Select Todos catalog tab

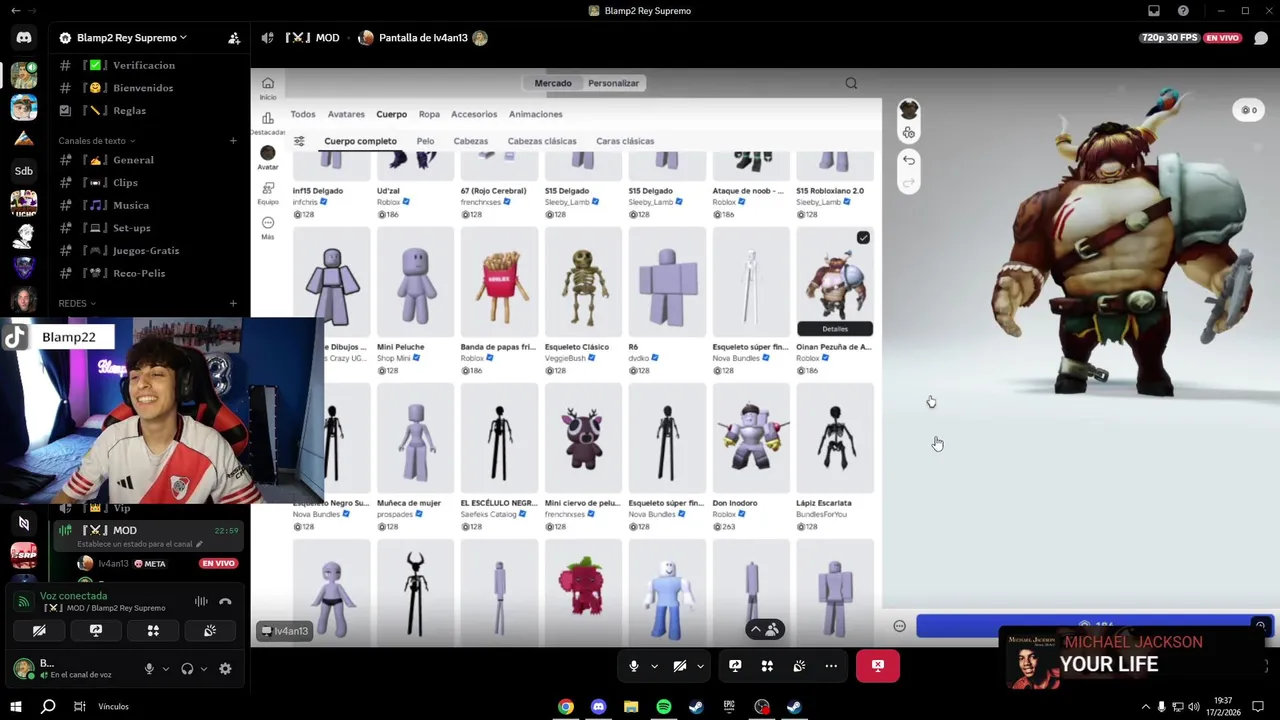(x=303, y=114)
